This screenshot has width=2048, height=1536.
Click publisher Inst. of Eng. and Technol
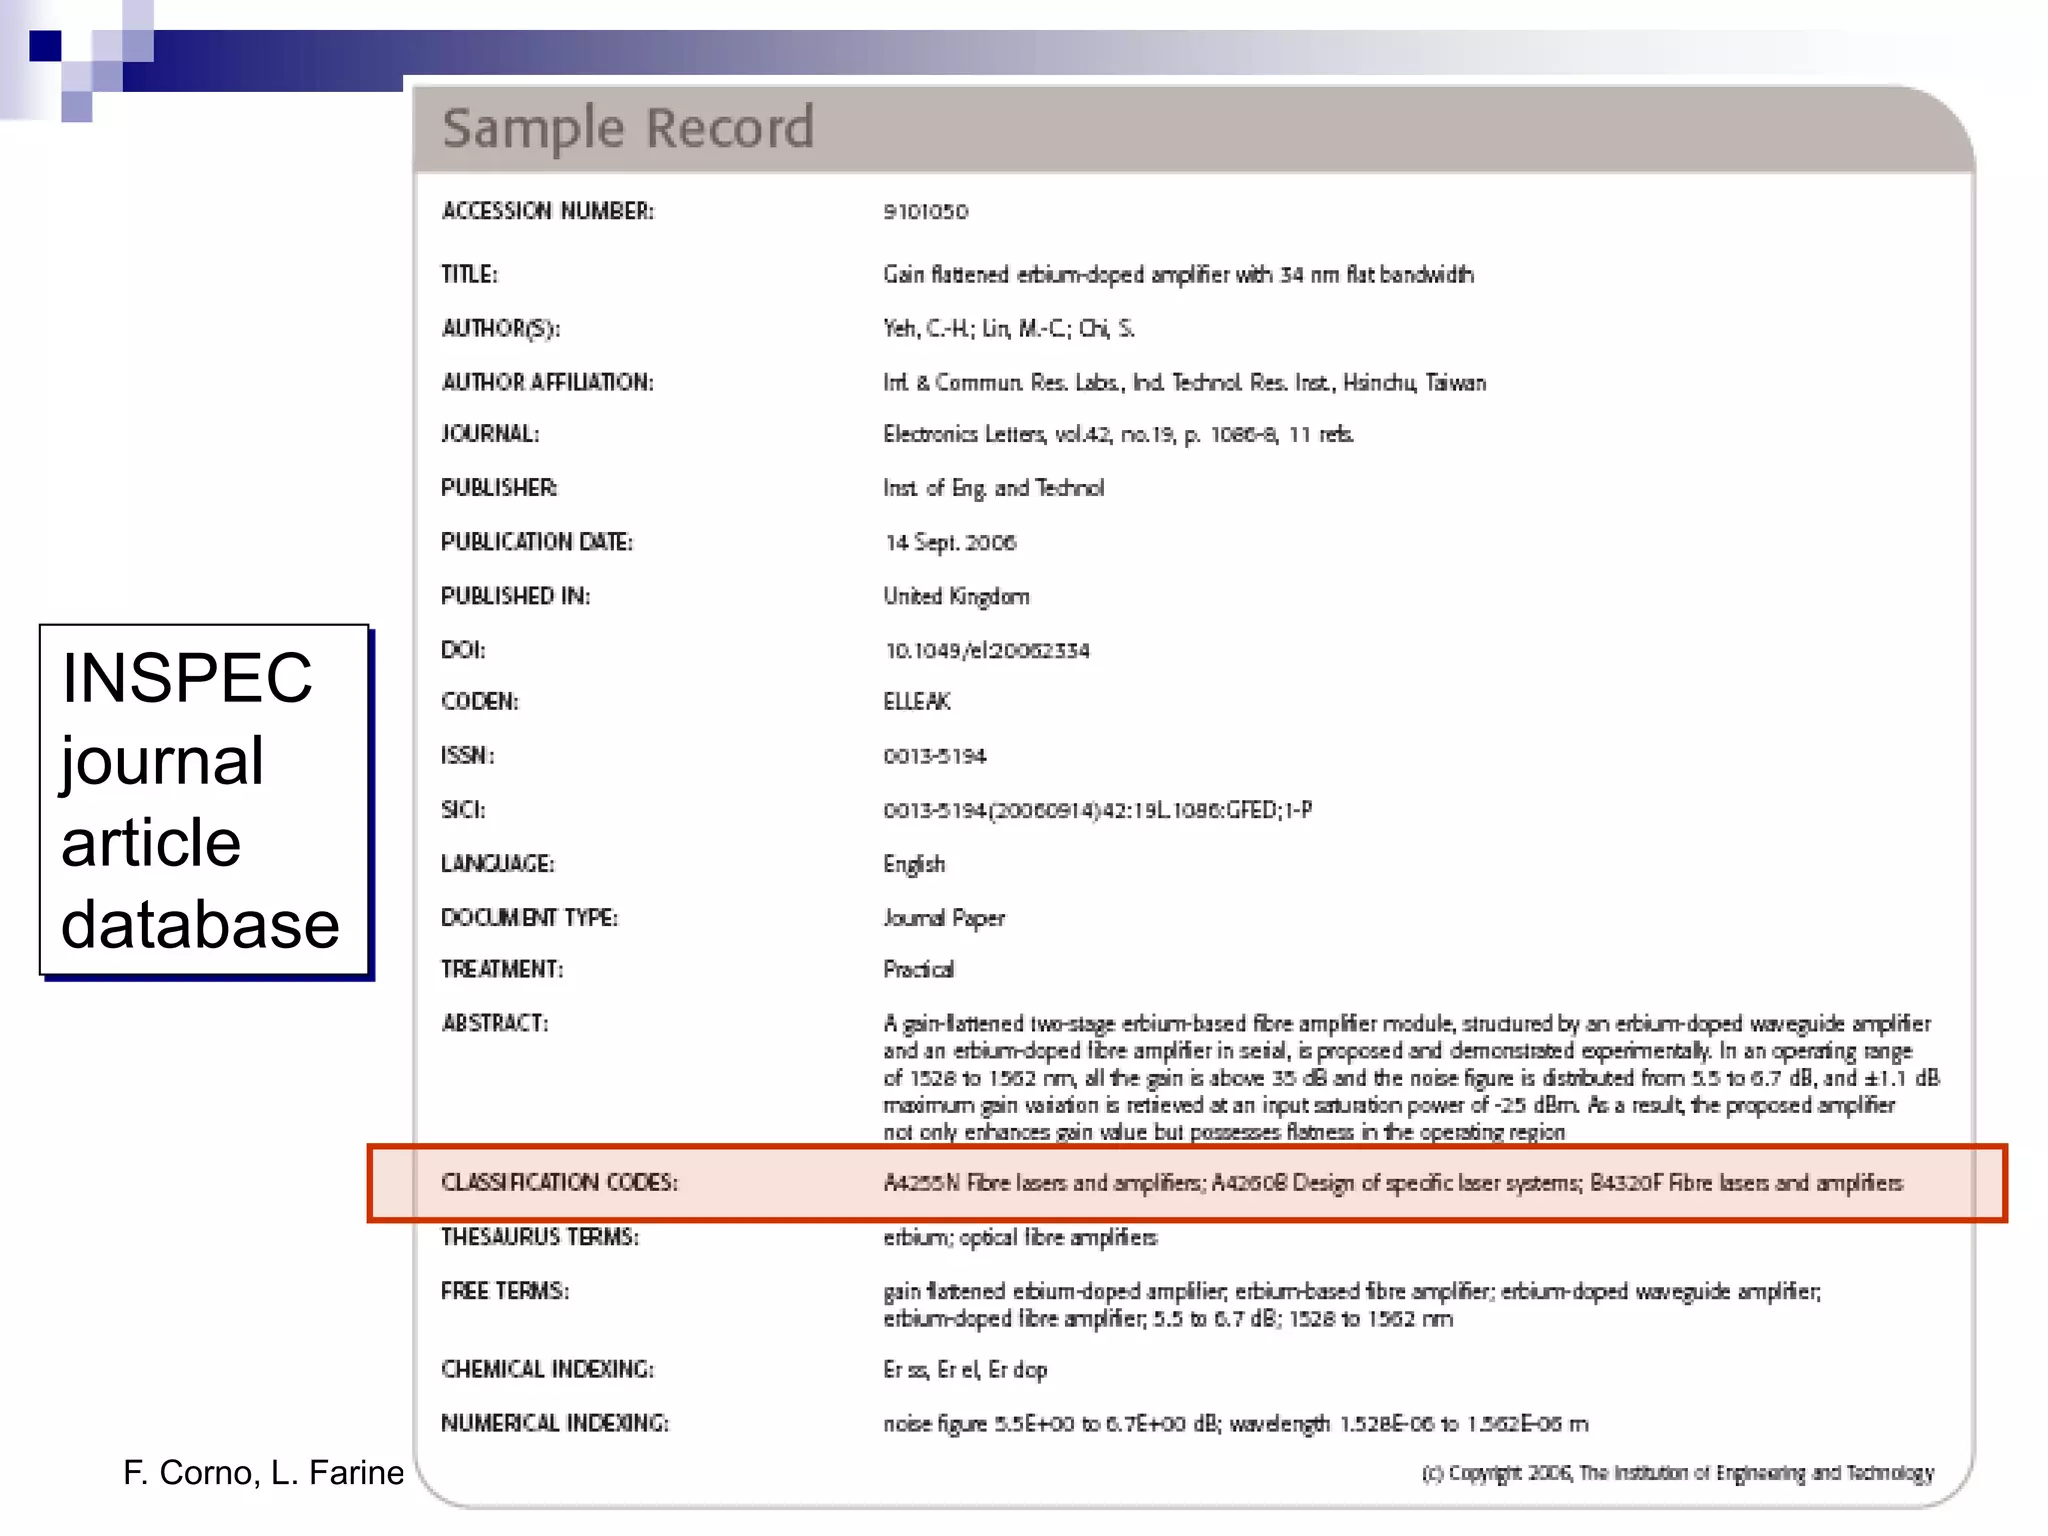coord(993,488)
